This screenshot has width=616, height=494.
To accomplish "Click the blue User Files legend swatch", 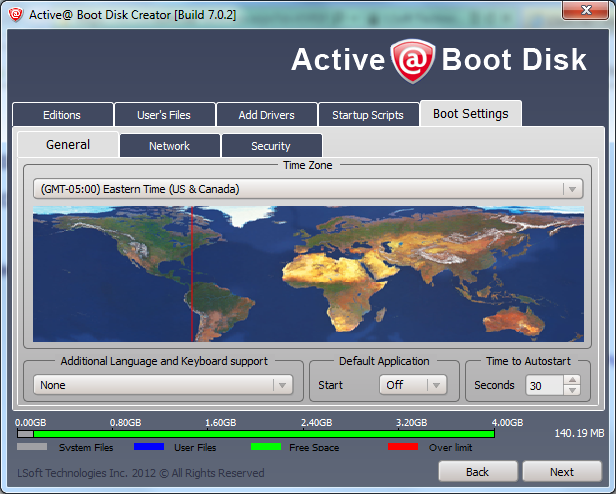I will point(148,447).
